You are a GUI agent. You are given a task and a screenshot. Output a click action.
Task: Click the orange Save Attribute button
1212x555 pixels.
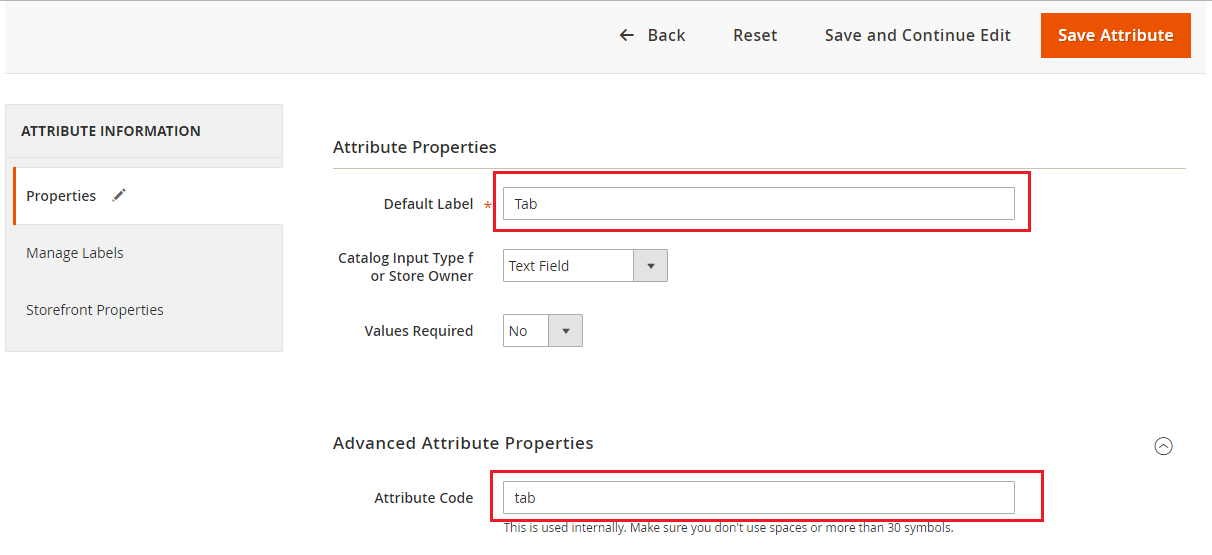click(x=1115, y=35)
